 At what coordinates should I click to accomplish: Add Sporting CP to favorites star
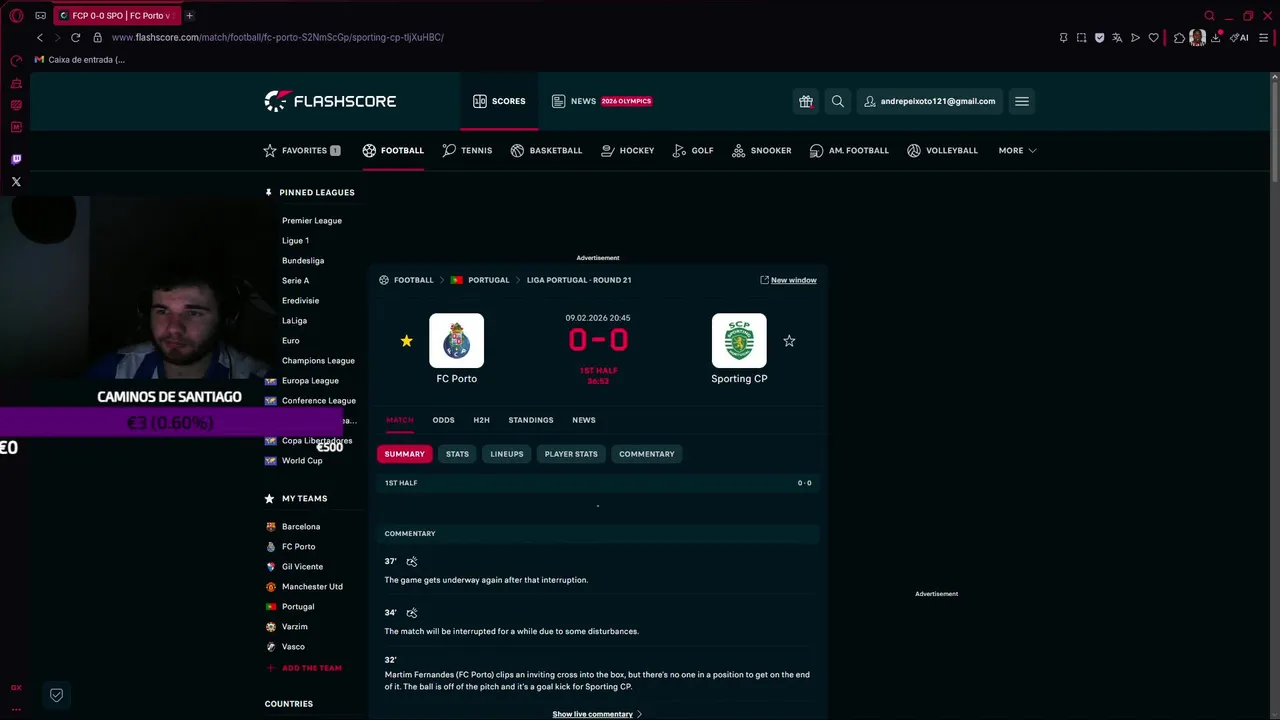(789, 341)
